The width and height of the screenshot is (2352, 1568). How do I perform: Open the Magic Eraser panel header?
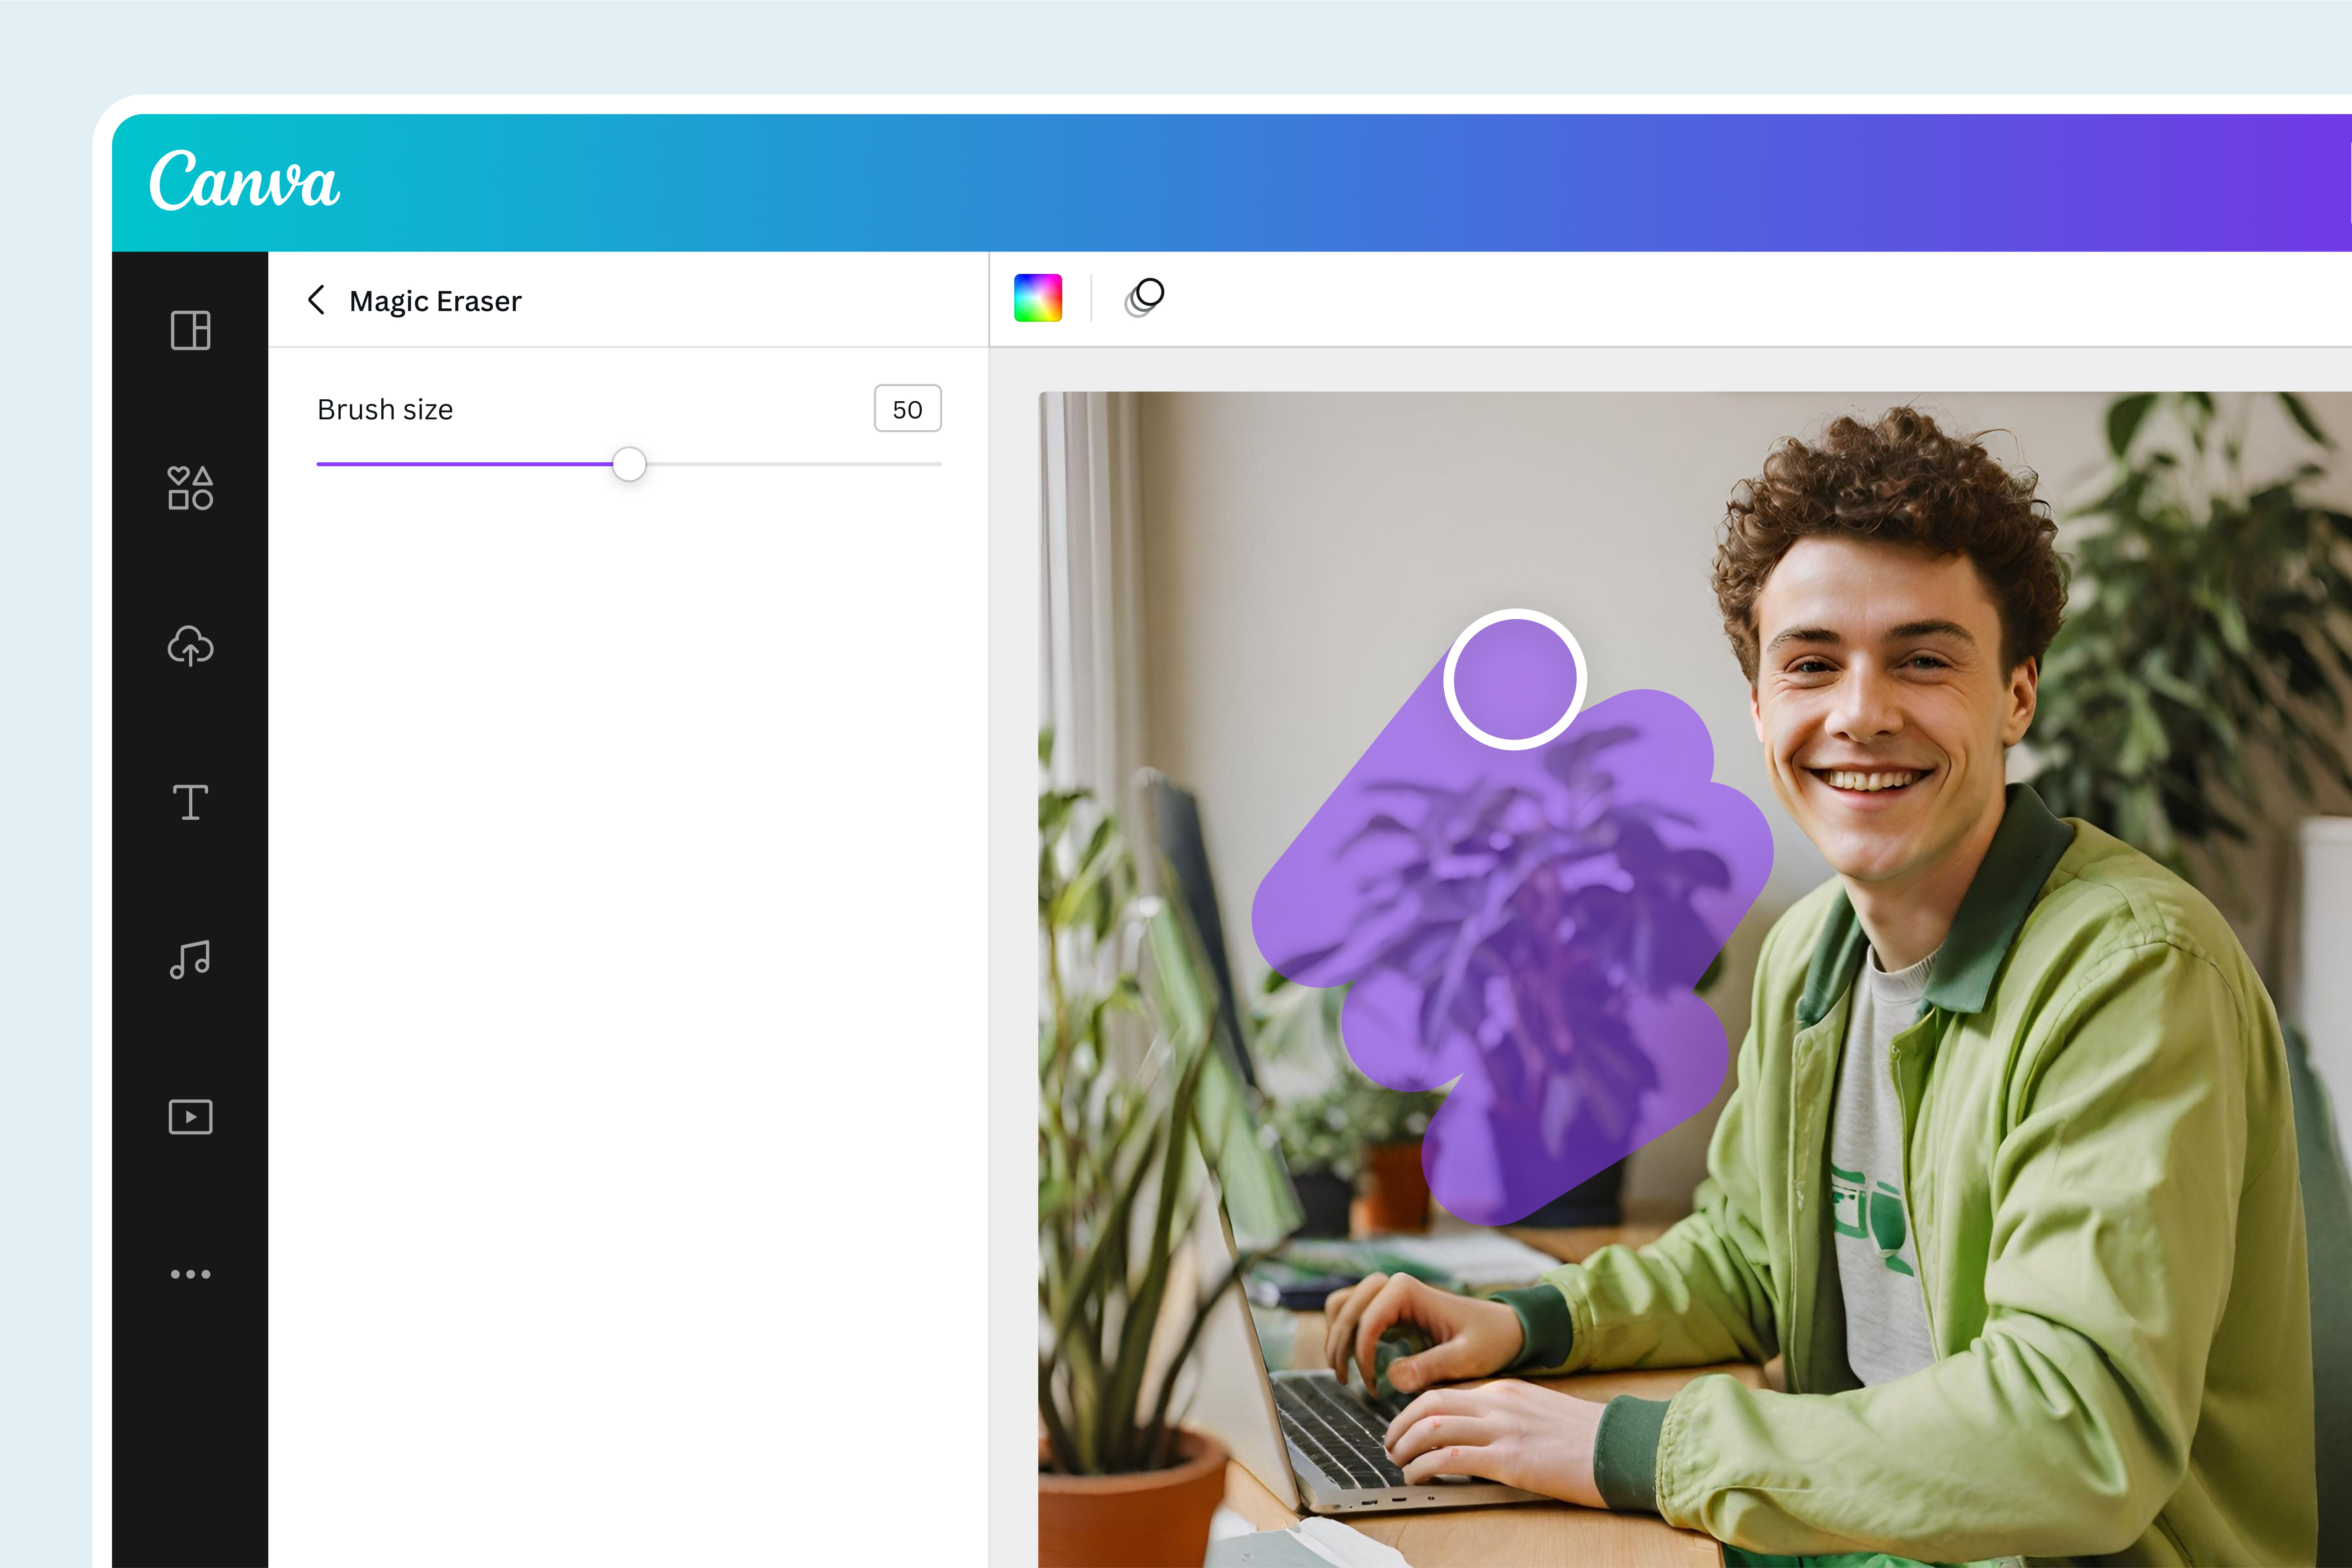pos(434,300)
